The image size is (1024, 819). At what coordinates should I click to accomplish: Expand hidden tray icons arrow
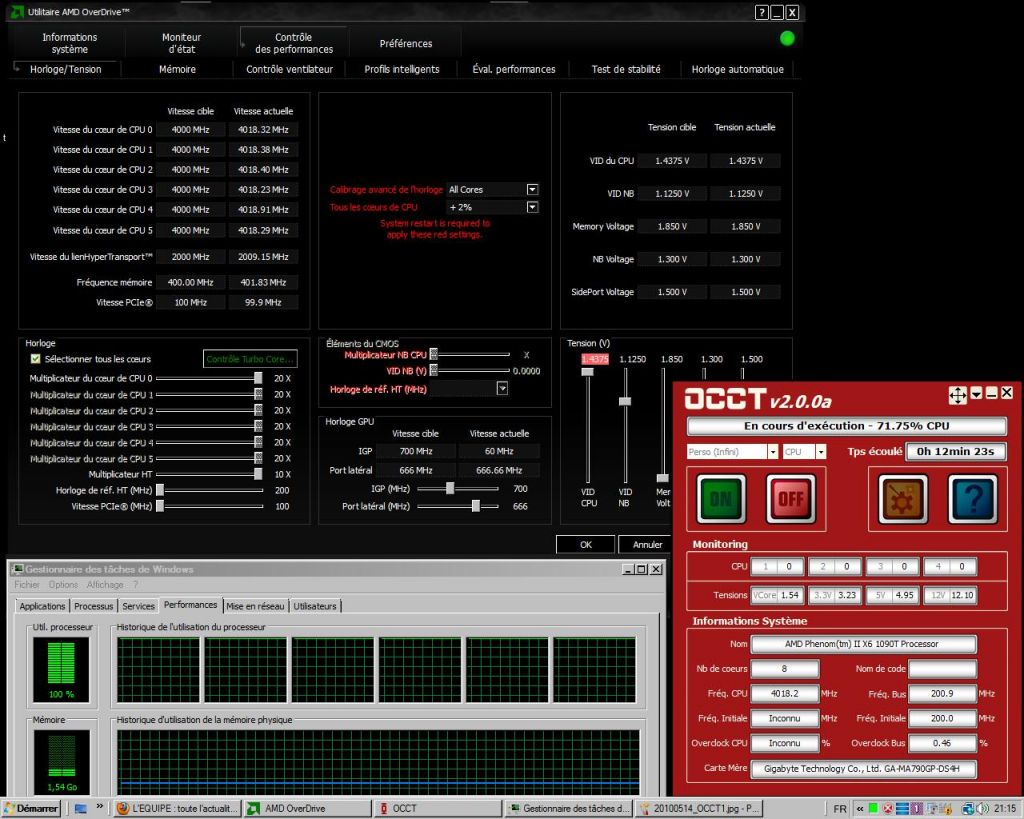coord(860,809)
